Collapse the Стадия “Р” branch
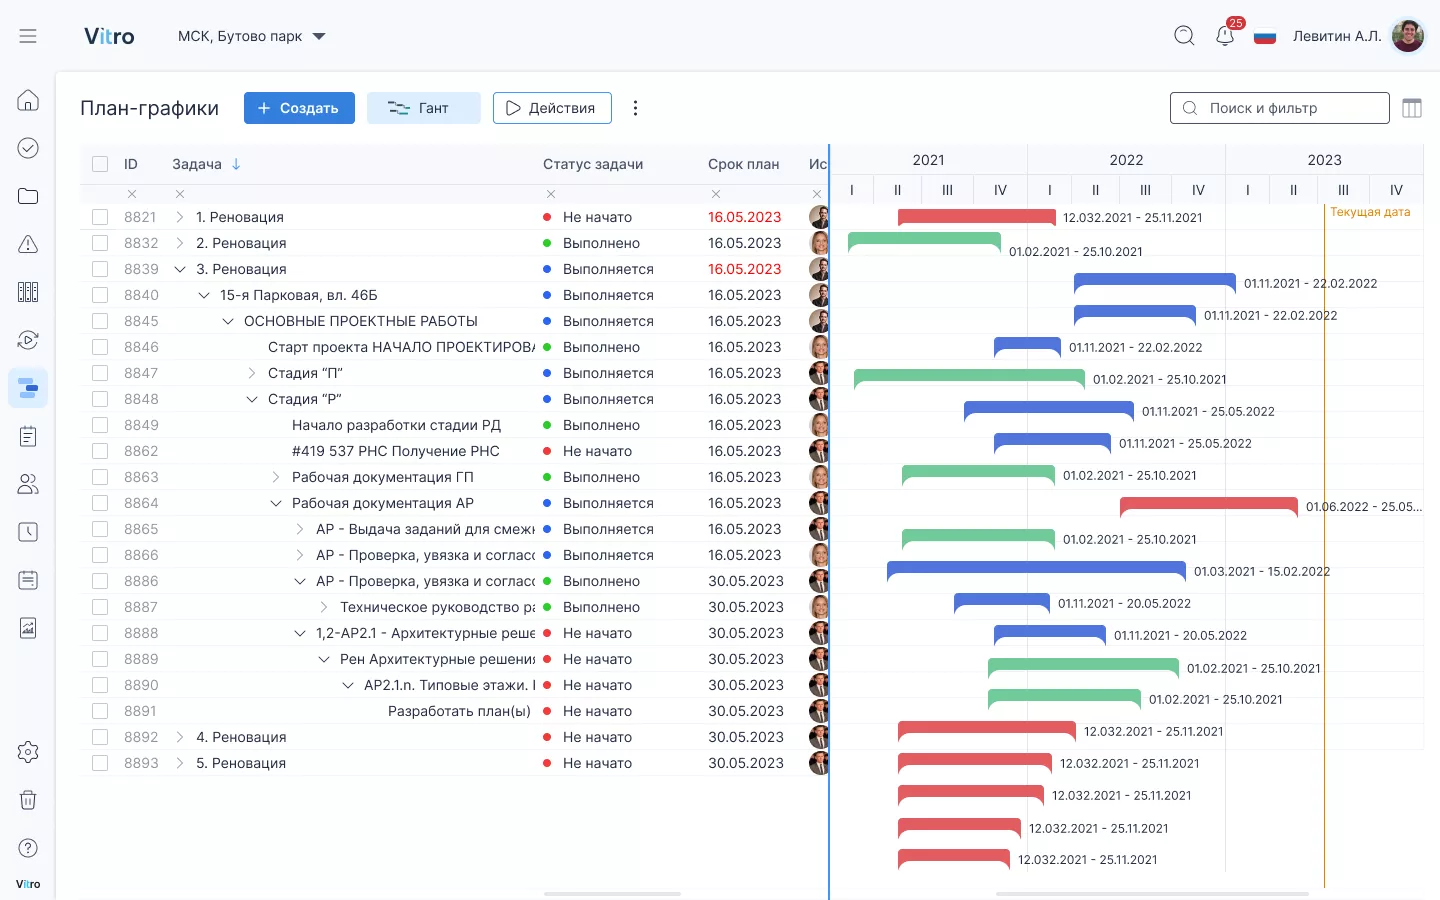Image resolution: width=1440 pixels, height=900 pixels. coord(252,399)
